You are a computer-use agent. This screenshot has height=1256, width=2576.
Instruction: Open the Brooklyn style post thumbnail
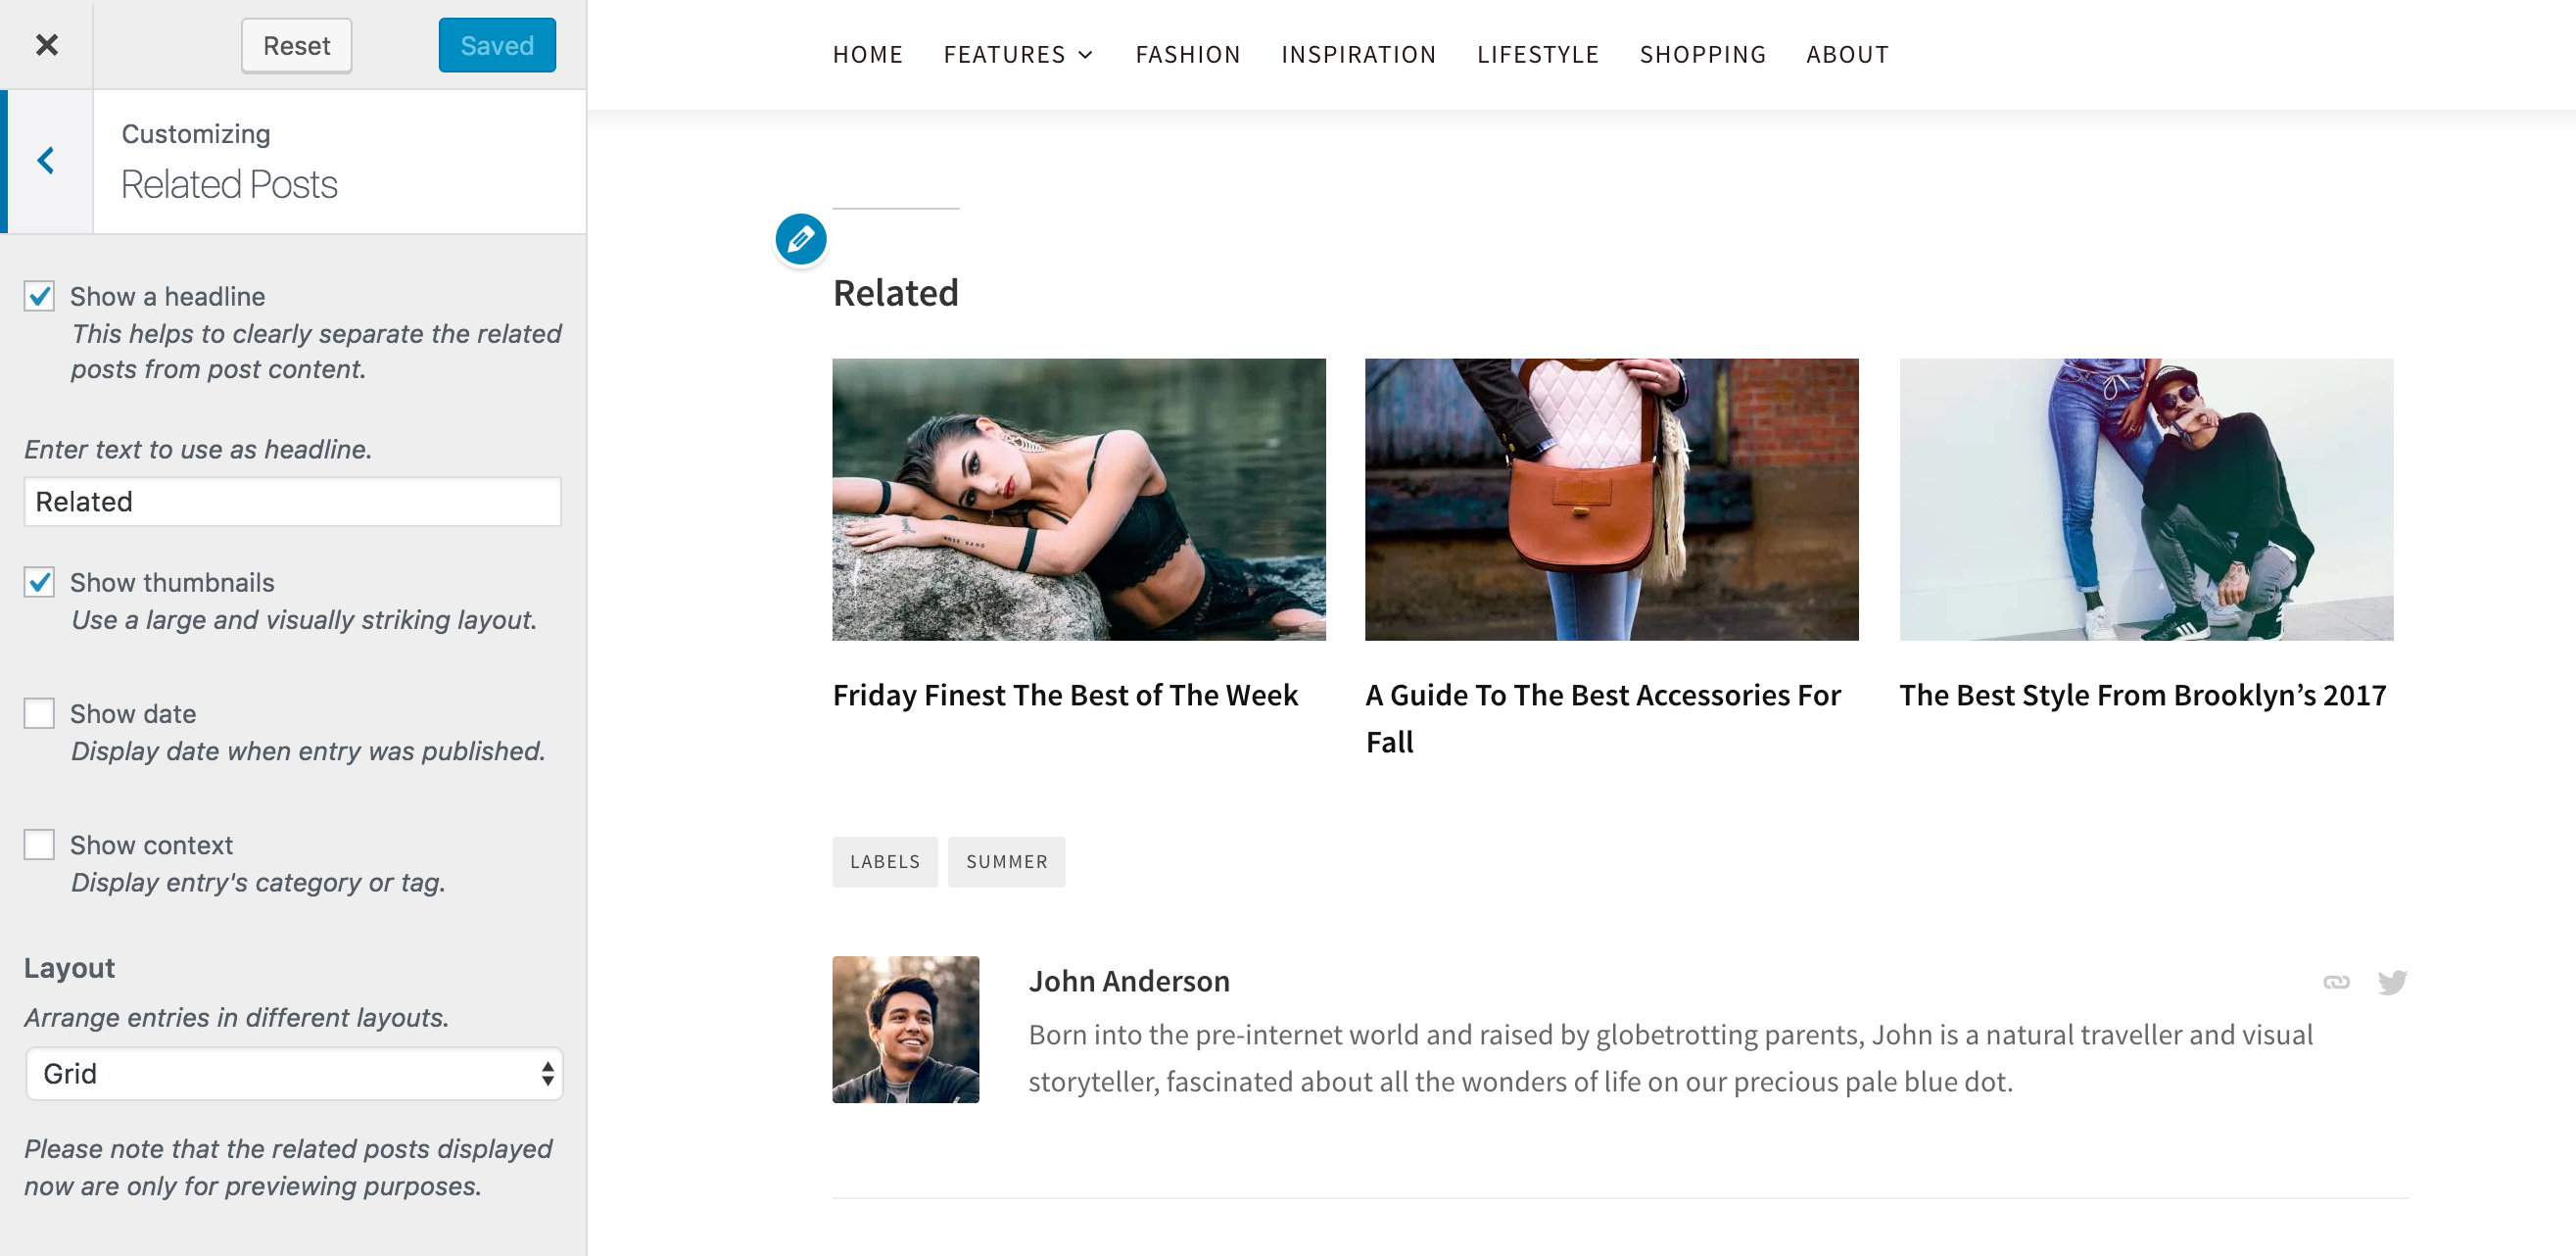(2146, 499)
